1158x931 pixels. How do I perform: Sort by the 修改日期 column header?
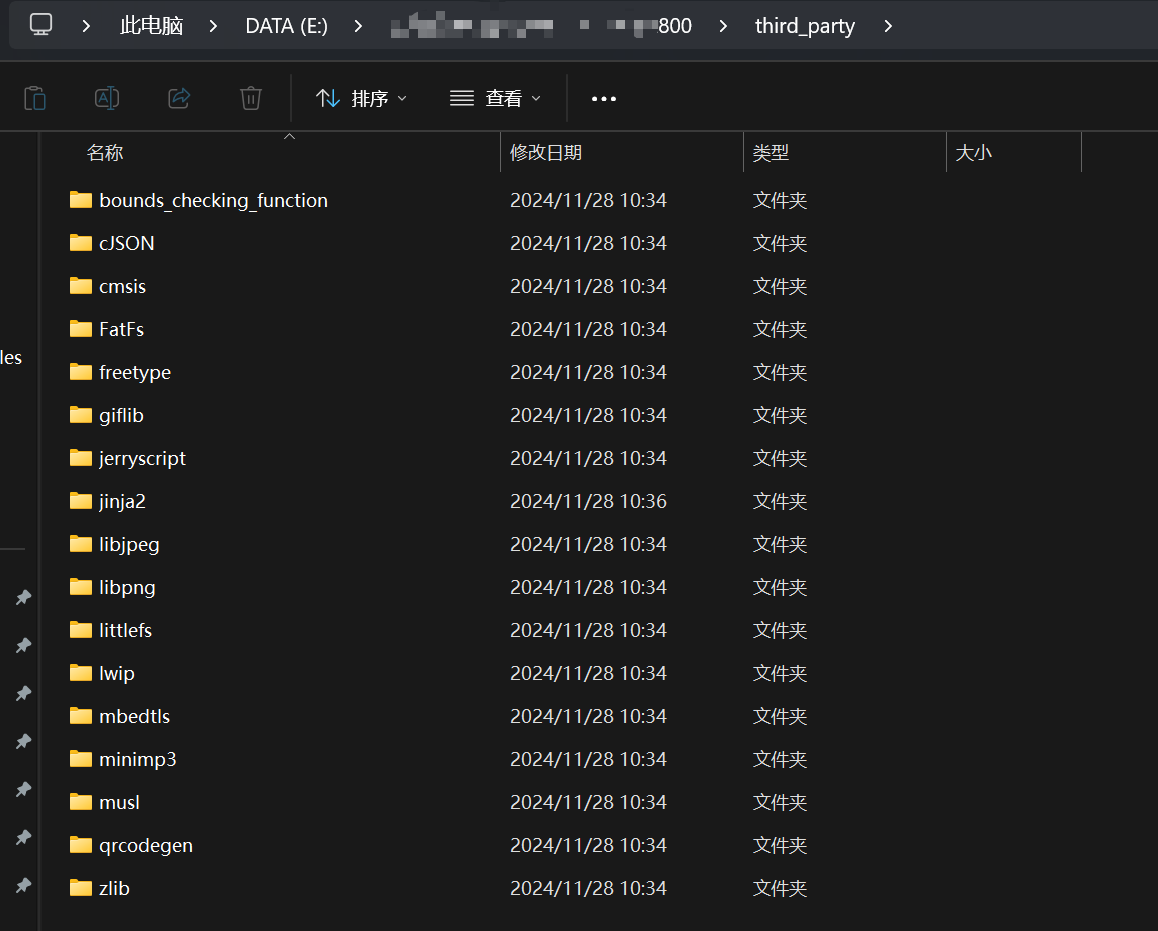click(x=546, y=153)
